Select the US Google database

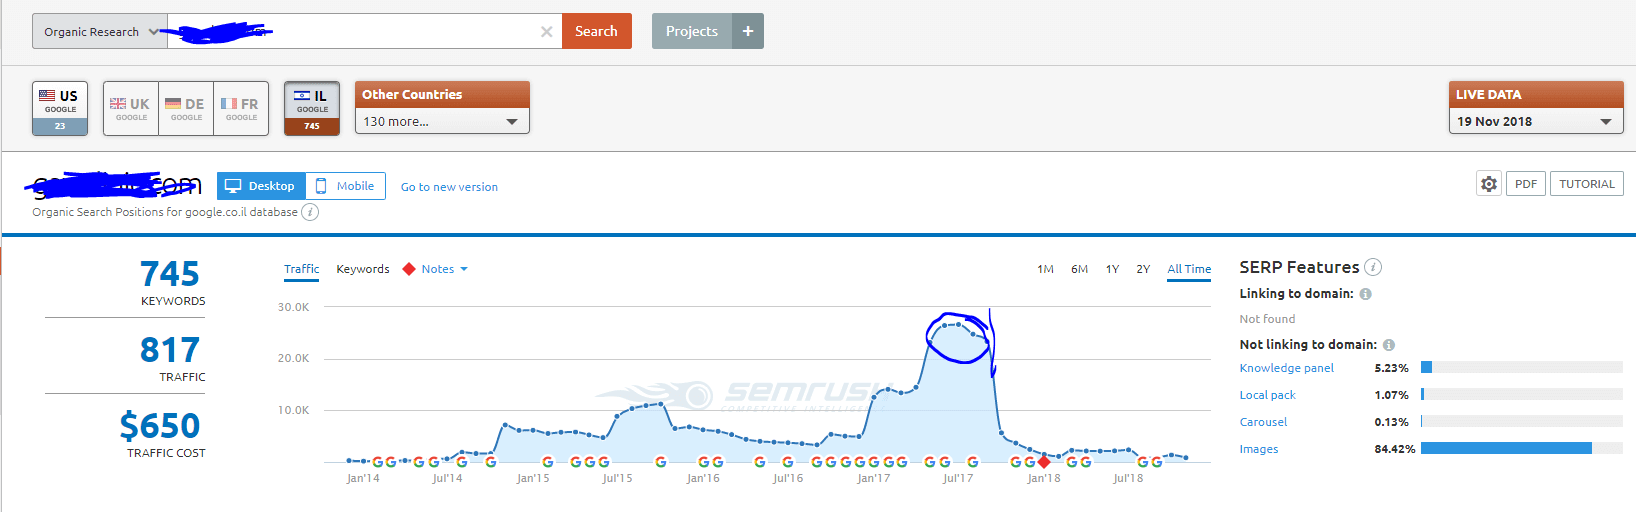[60, 108]
